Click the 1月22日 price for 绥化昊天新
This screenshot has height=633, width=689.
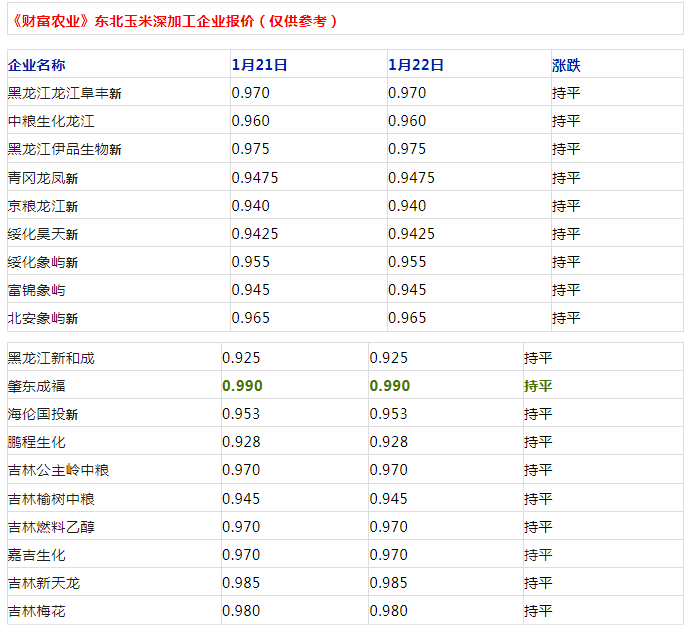(x=411, y=234)
